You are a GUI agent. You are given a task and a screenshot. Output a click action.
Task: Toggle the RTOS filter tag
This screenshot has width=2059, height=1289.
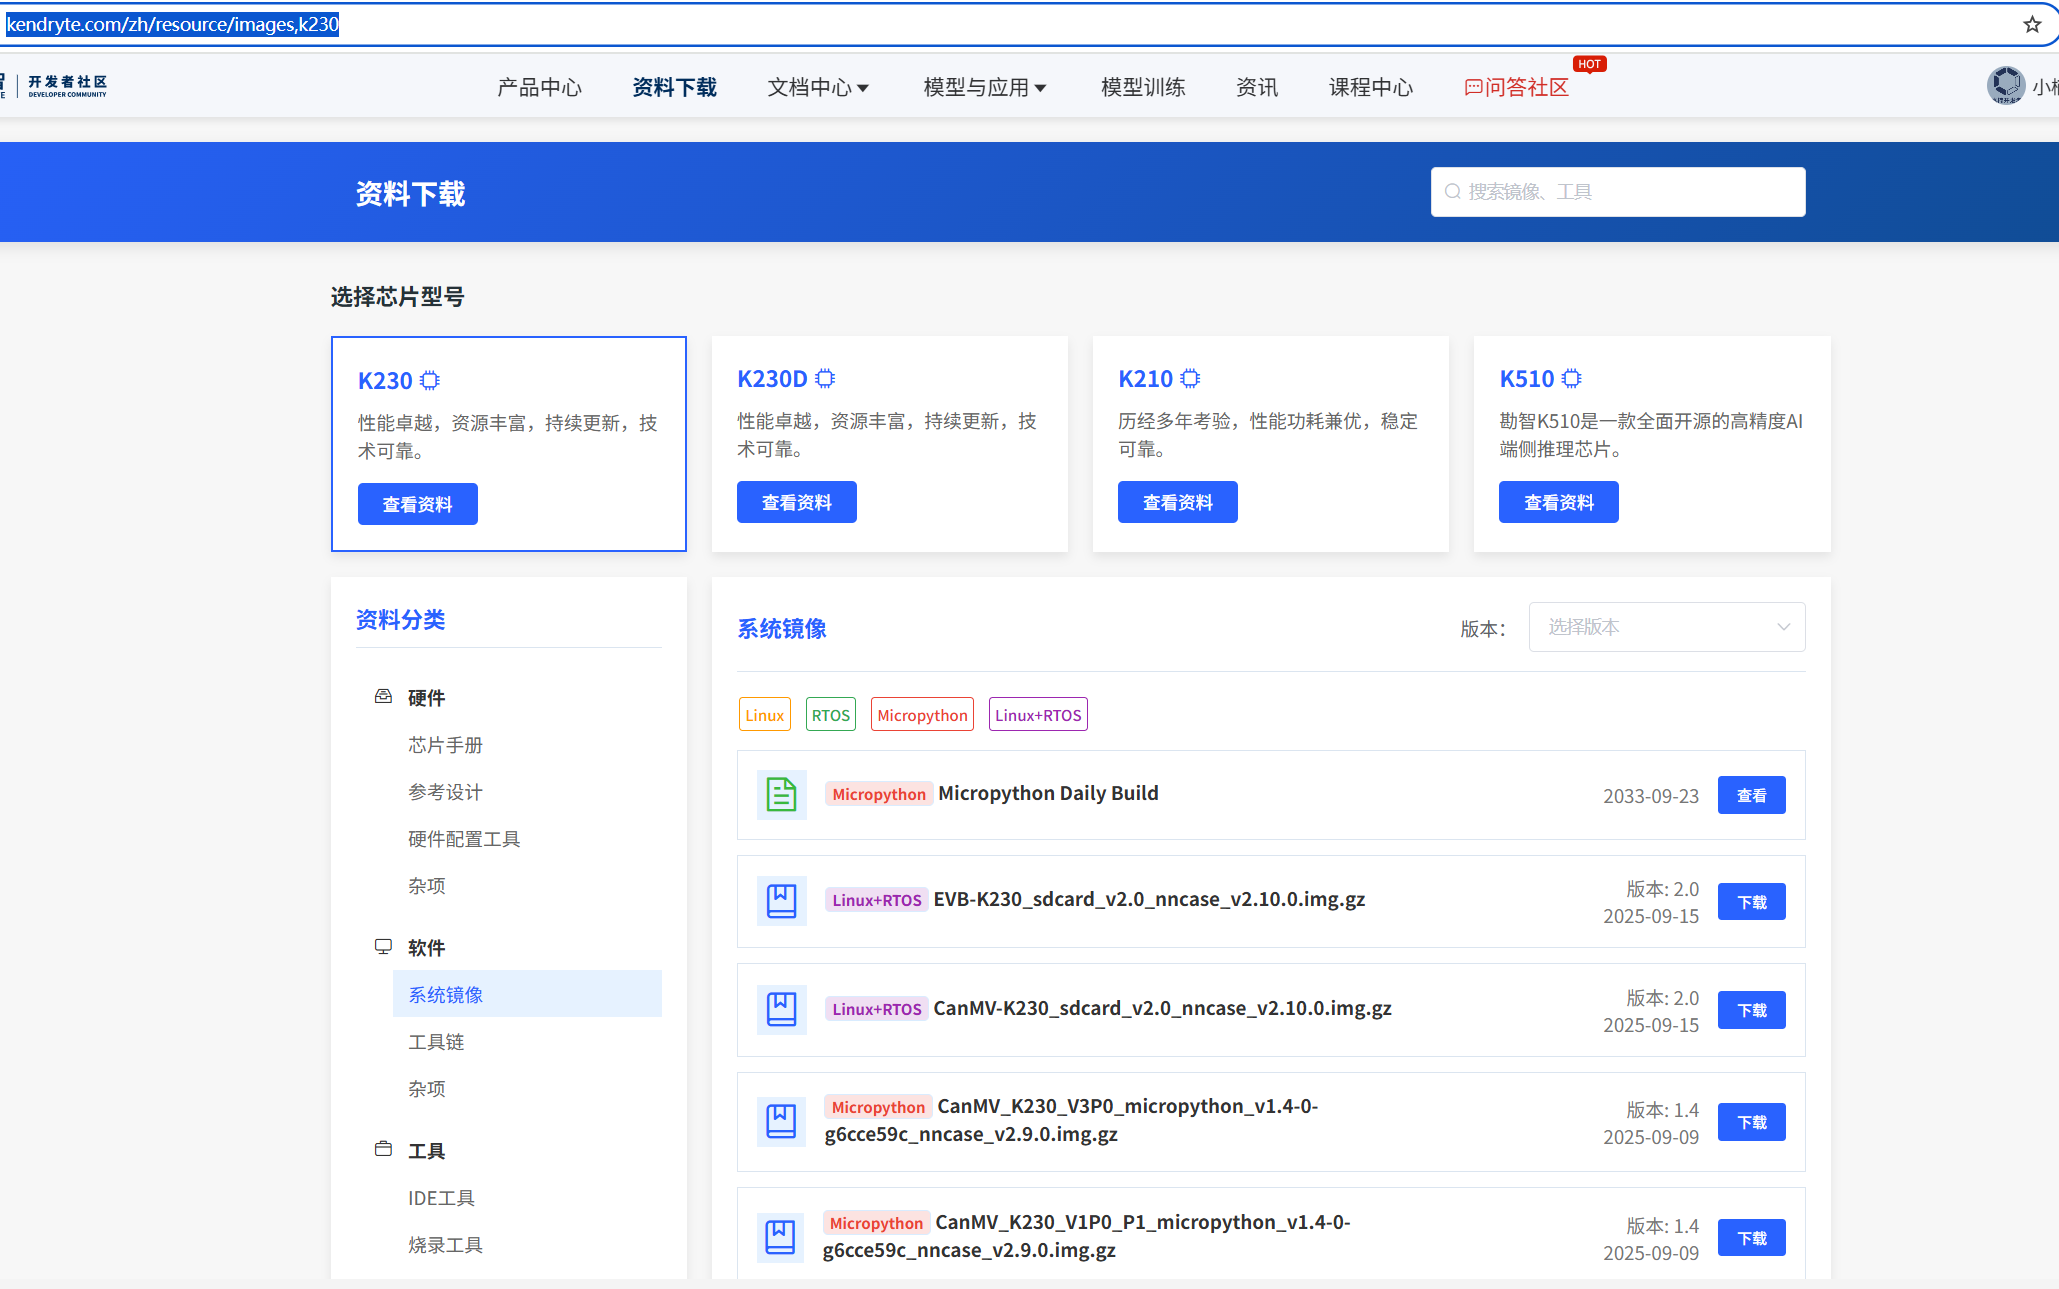point(830,715)
